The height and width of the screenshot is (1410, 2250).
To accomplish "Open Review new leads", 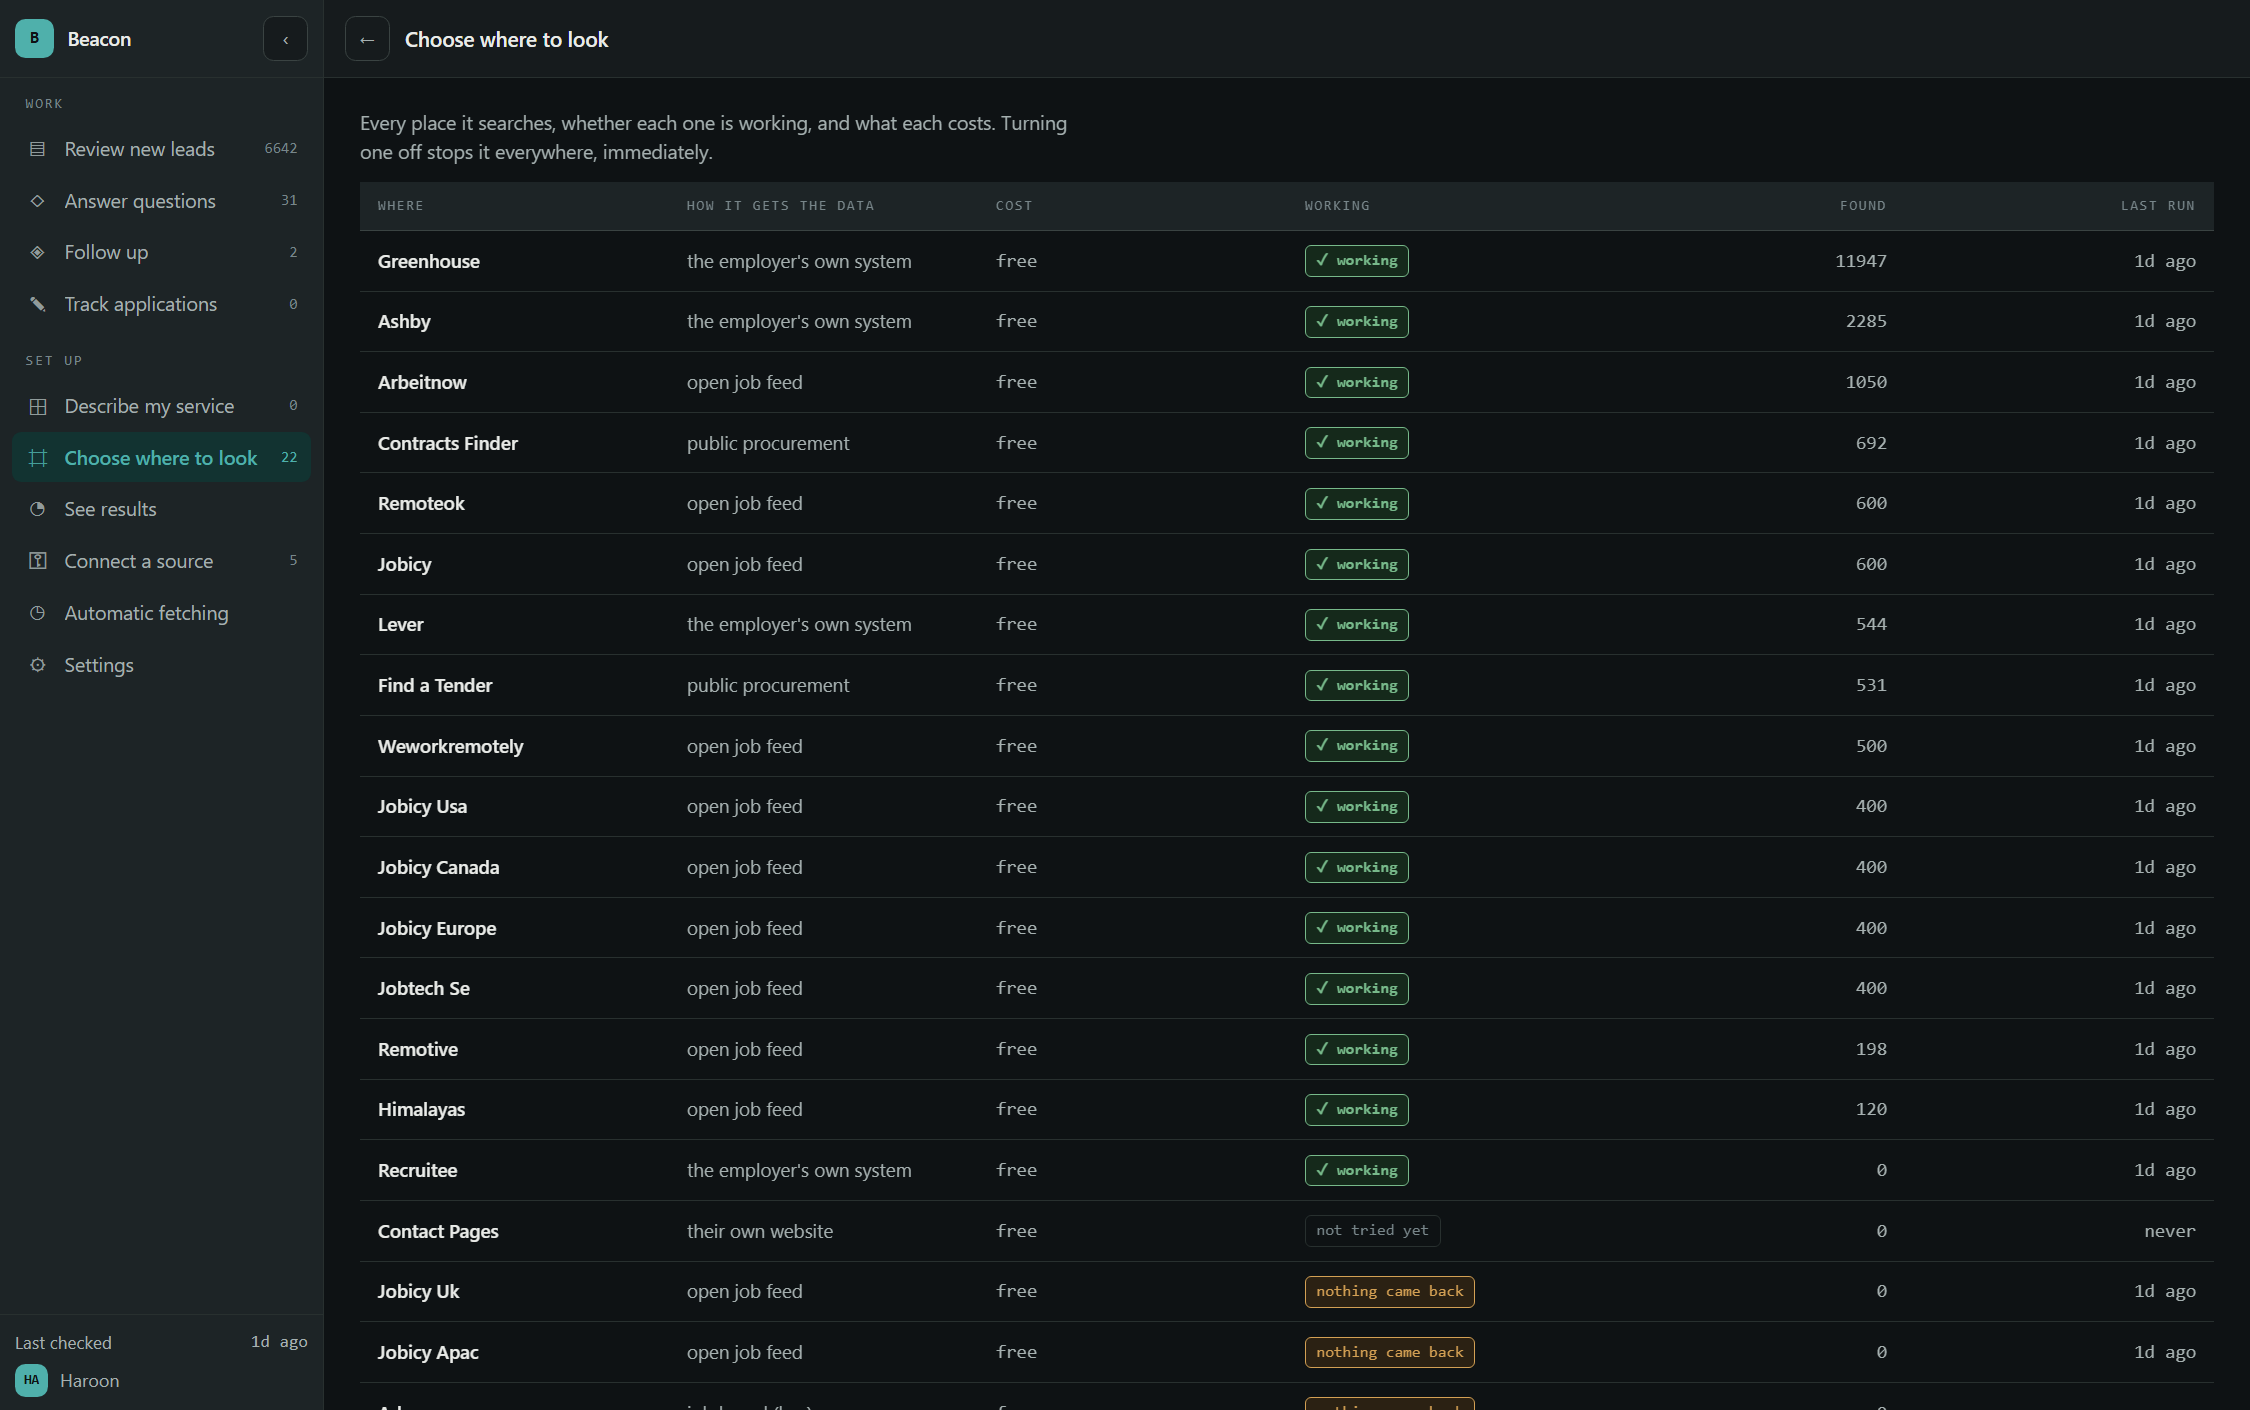I will click(161, 149).
